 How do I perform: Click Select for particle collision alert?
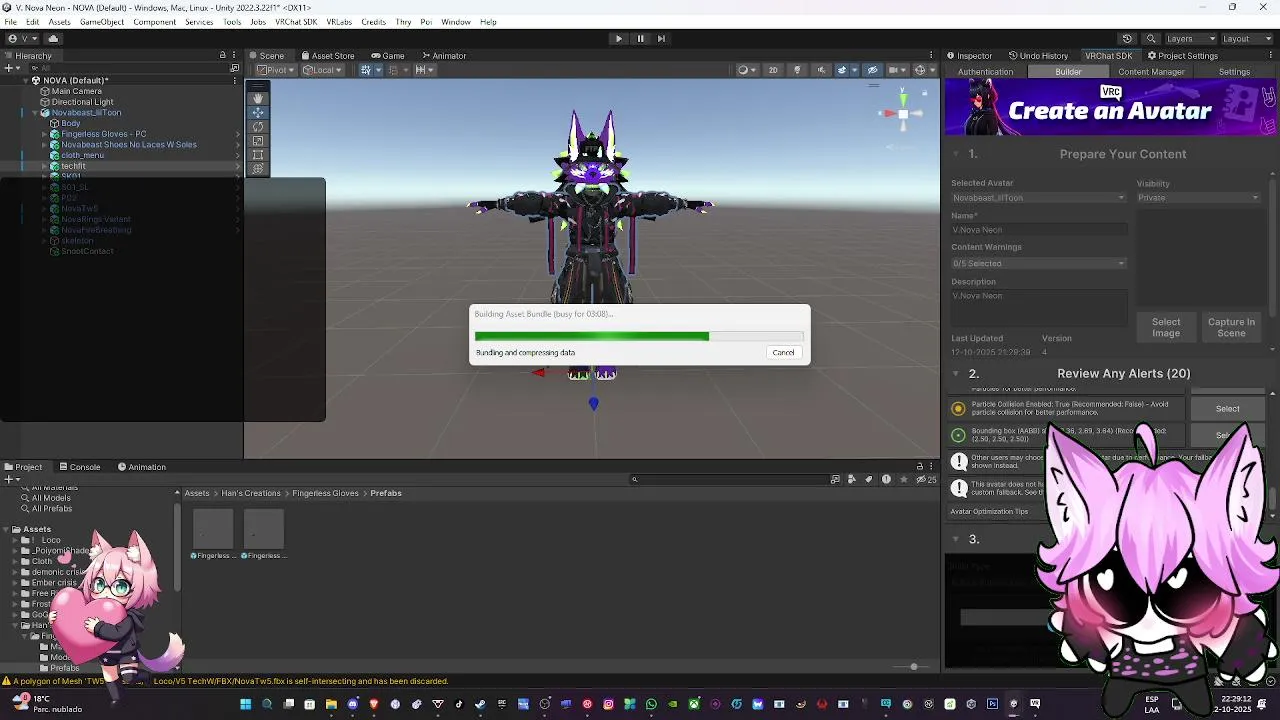(1228, 408)
